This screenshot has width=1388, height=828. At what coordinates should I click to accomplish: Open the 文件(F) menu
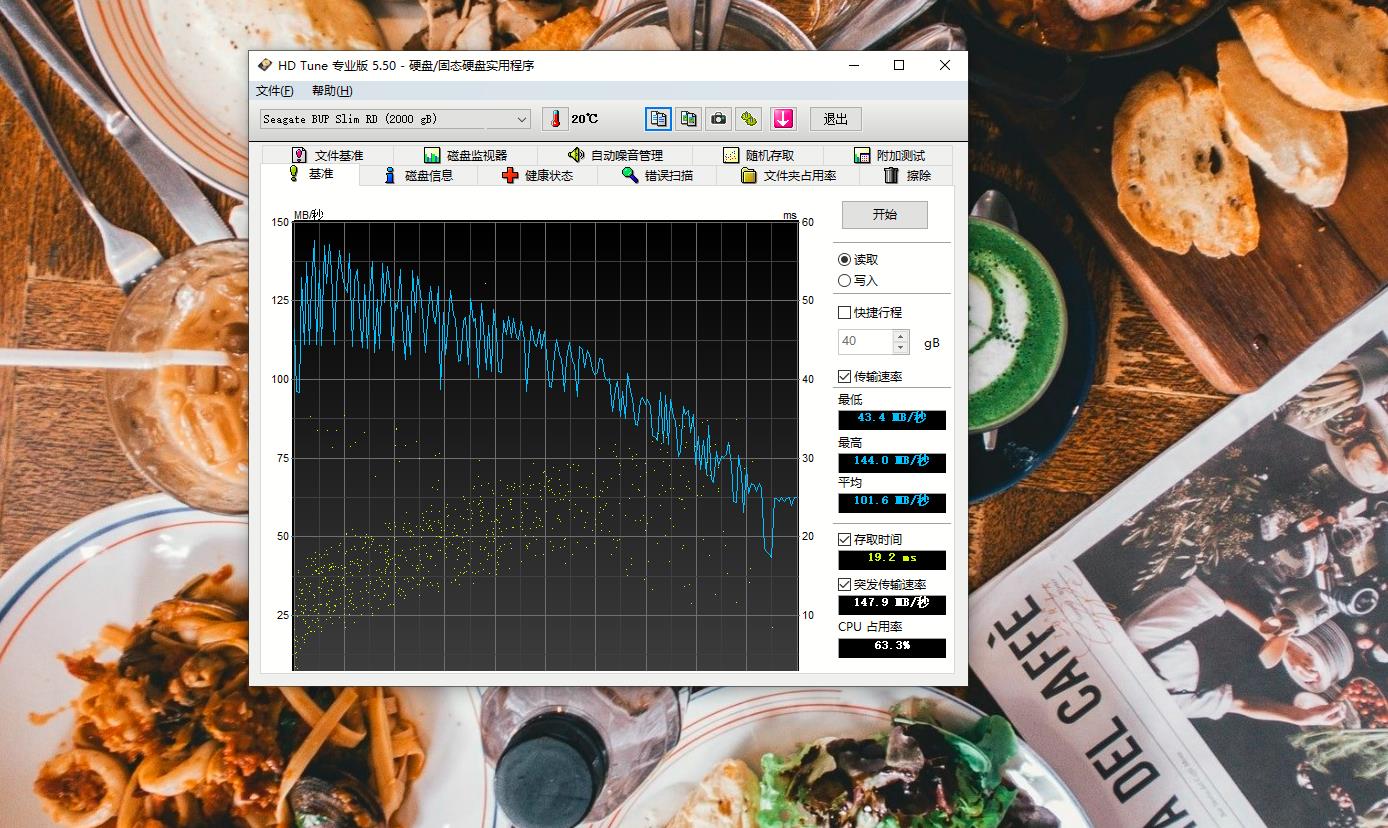tap(274, 91)
